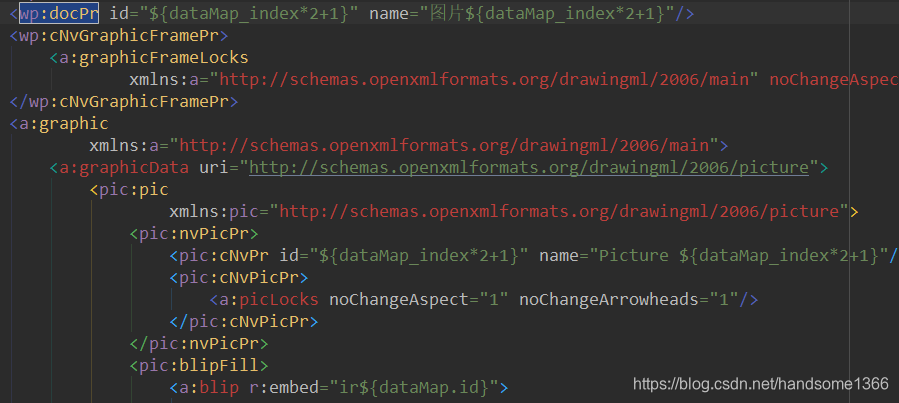Image resolution: width=899 pixels, height=403 pixels.
Task: Click the noChangeAspect="1" attribute of a:picLocks
Action: (x=419, y=299)
